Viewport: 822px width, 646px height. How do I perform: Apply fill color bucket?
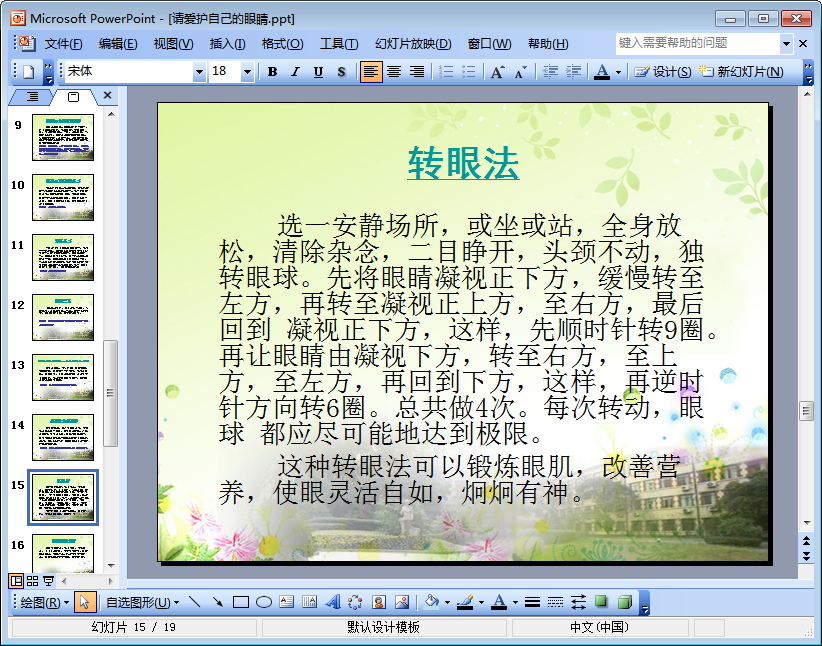pyautogui.click(x=432, y=602)
